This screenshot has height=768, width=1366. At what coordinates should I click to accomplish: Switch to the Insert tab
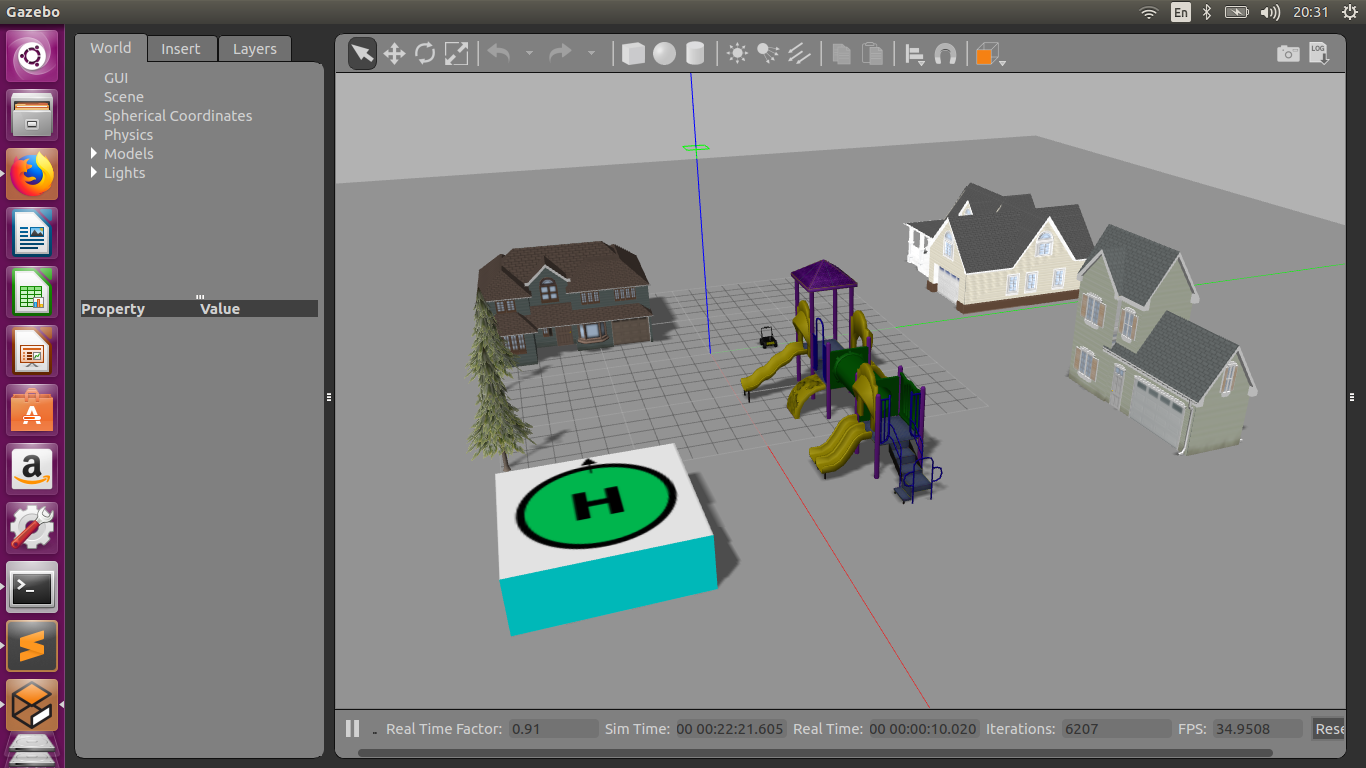(x=181, y=49)
